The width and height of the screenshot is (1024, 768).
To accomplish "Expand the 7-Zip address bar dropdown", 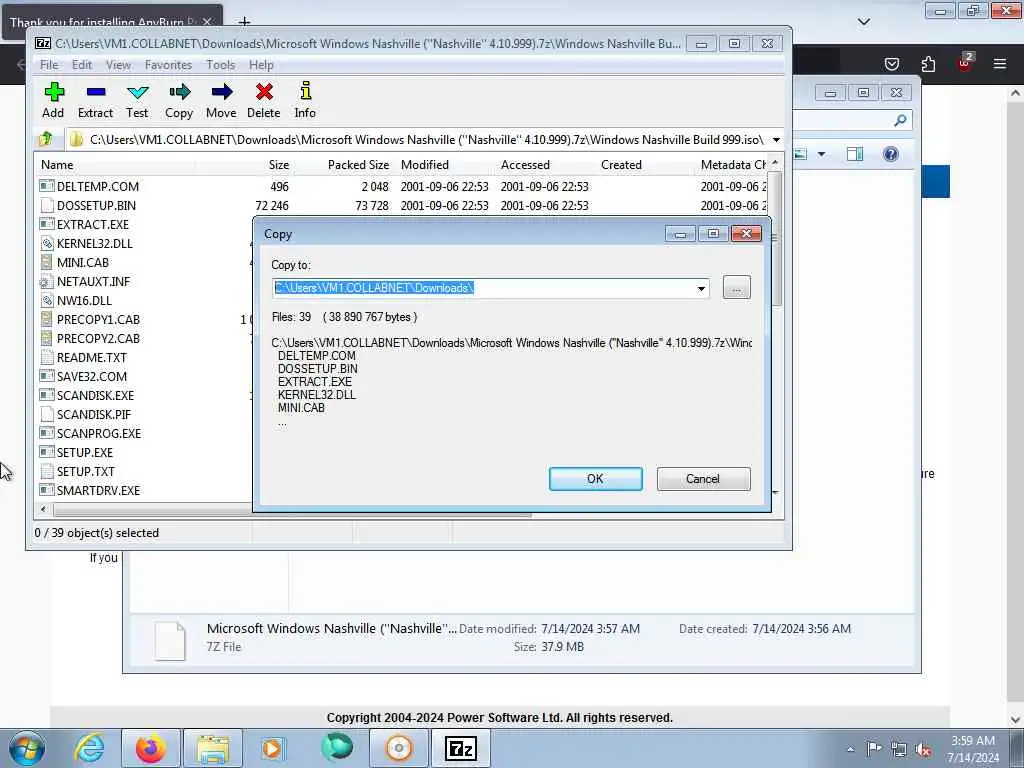I will (x=776, y=140).
